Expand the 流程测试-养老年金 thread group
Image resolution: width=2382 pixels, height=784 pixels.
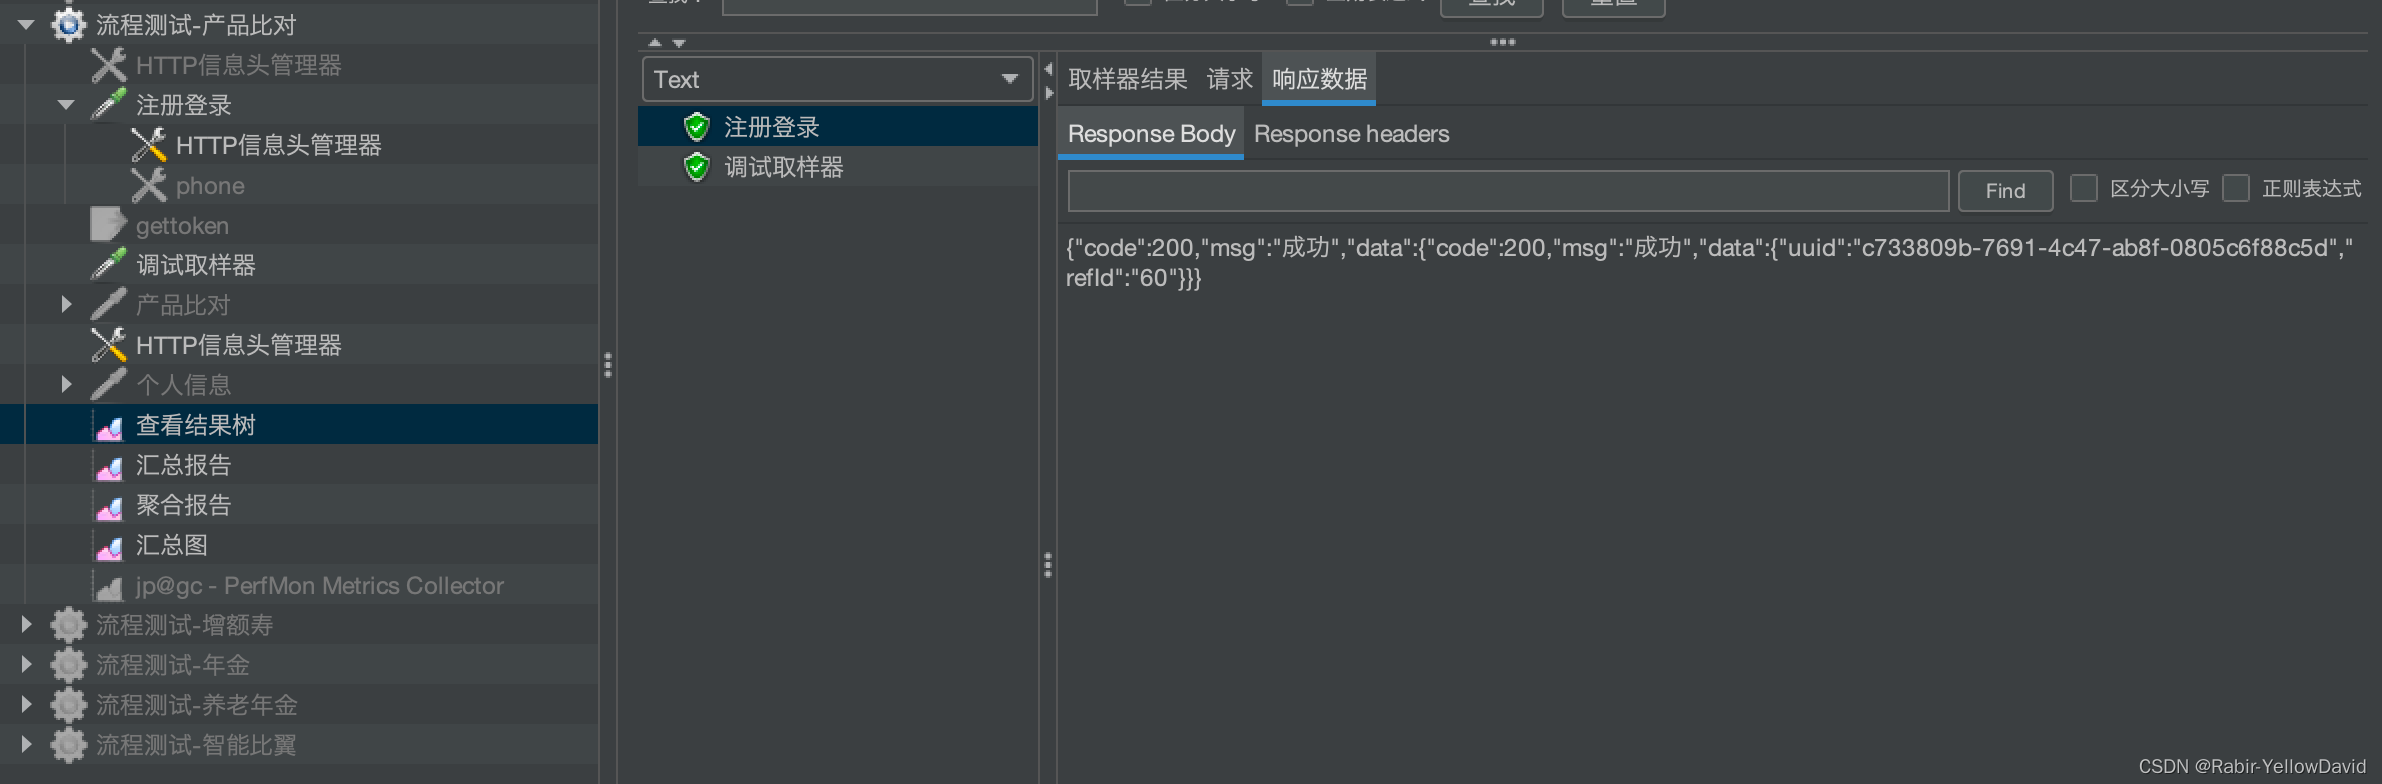point(27,704)
